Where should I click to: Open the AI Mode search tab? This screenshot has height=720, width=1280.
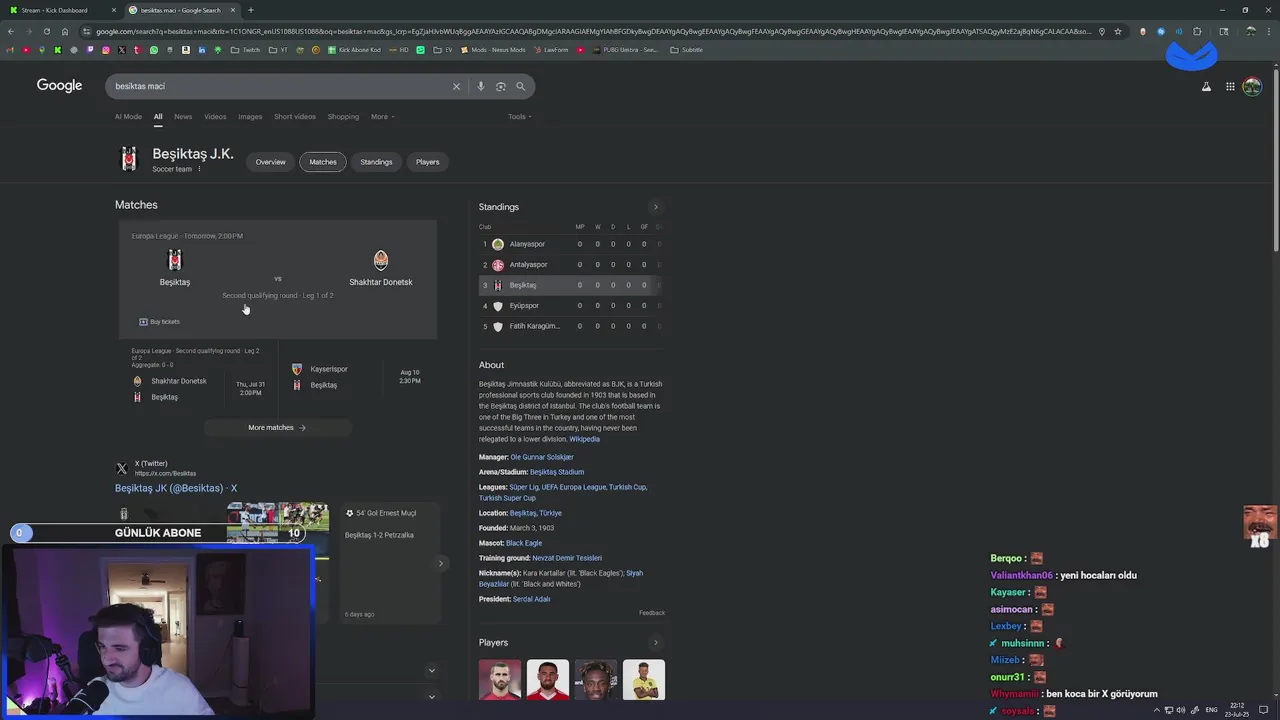tap(128, 117)
